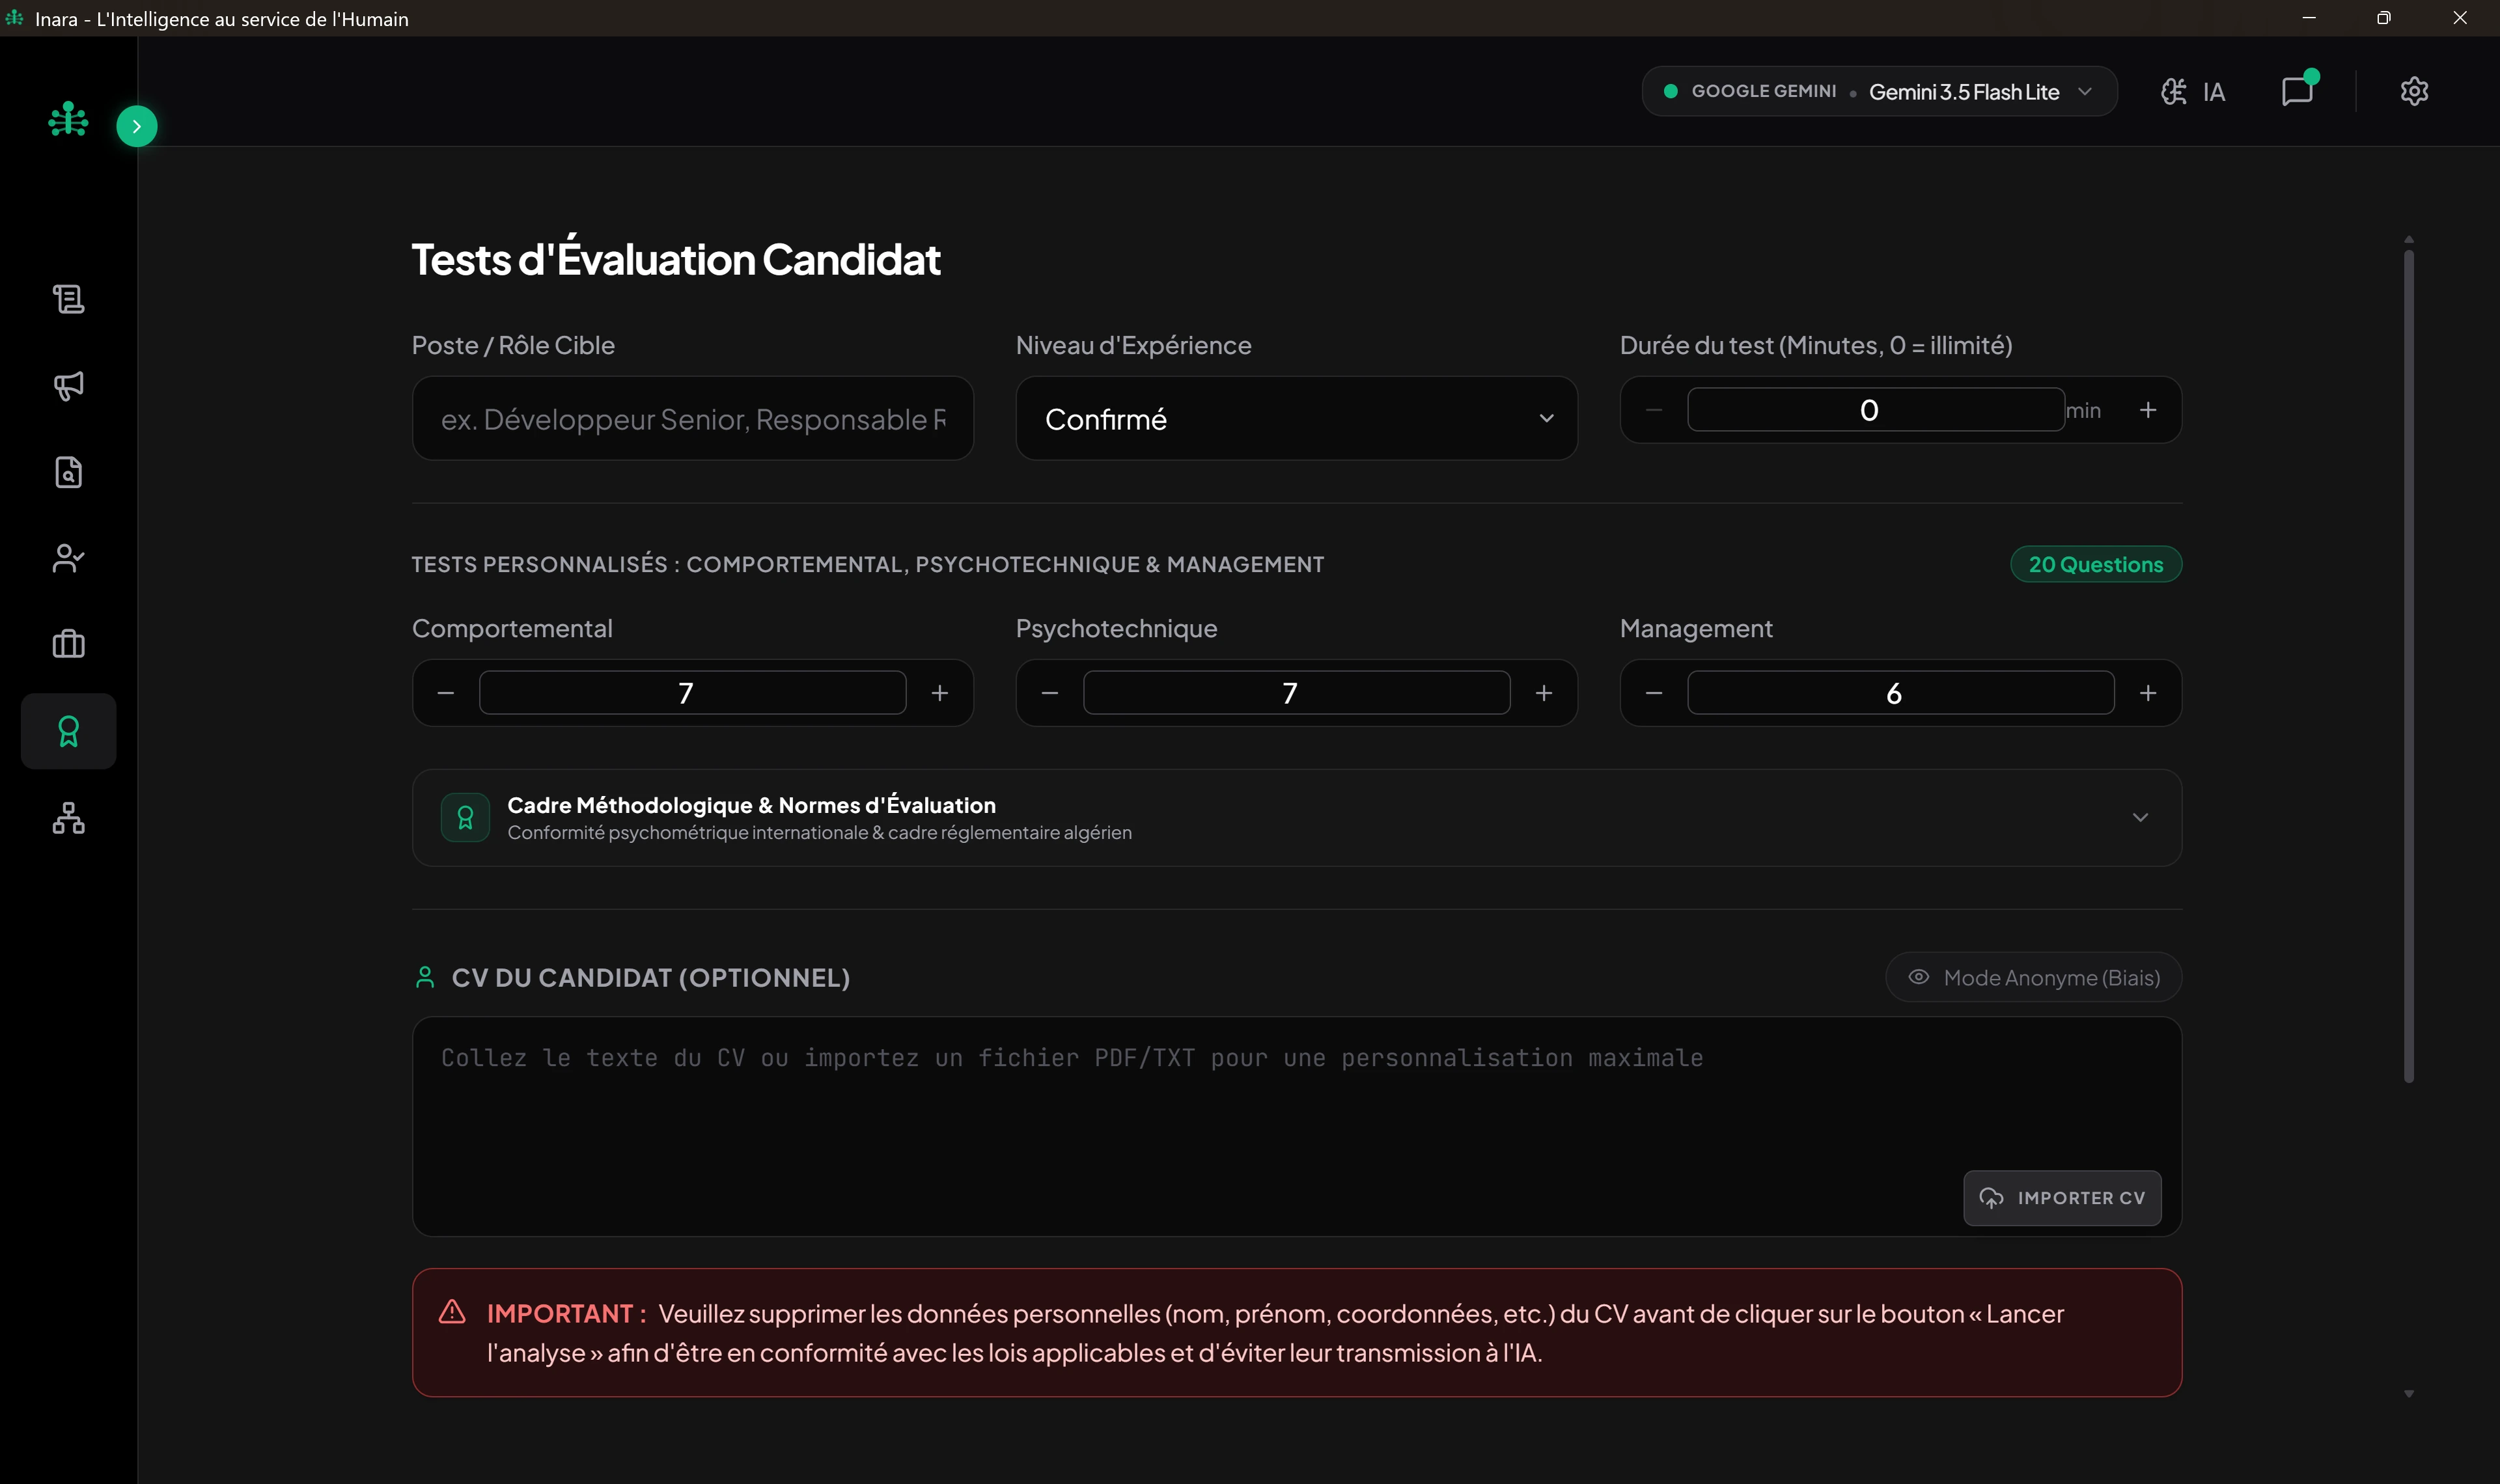Minimize the Inara window
Screen dimensions: 2500x1484
click(x=2309, y=18)
